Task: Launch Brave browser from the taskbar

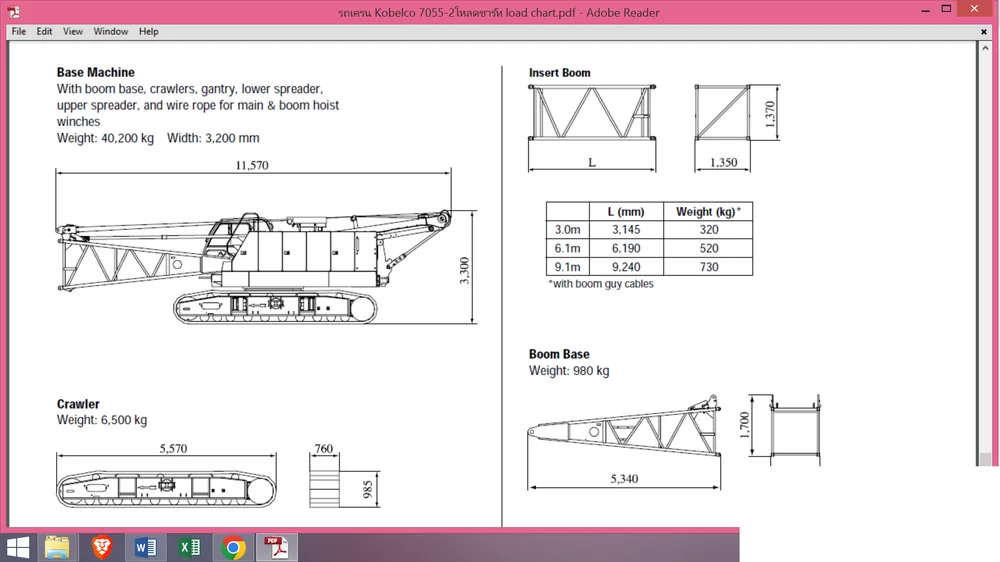Action: (x=101, y=547)
